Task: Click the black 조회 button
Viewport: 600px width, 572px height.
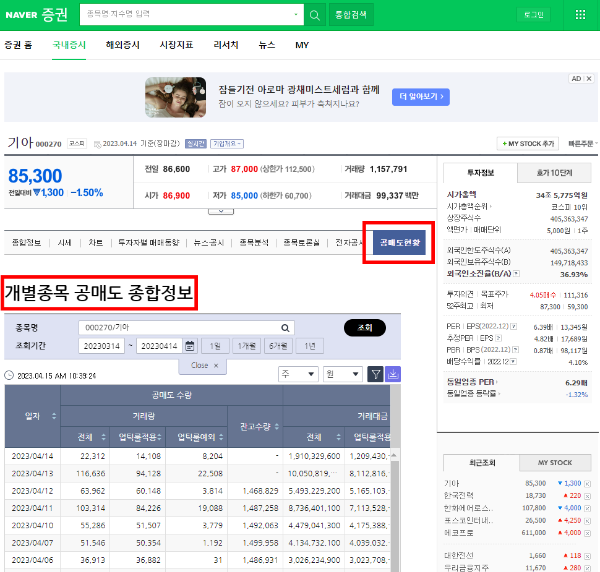Action: pyautogui.click(x=365, y=328)
